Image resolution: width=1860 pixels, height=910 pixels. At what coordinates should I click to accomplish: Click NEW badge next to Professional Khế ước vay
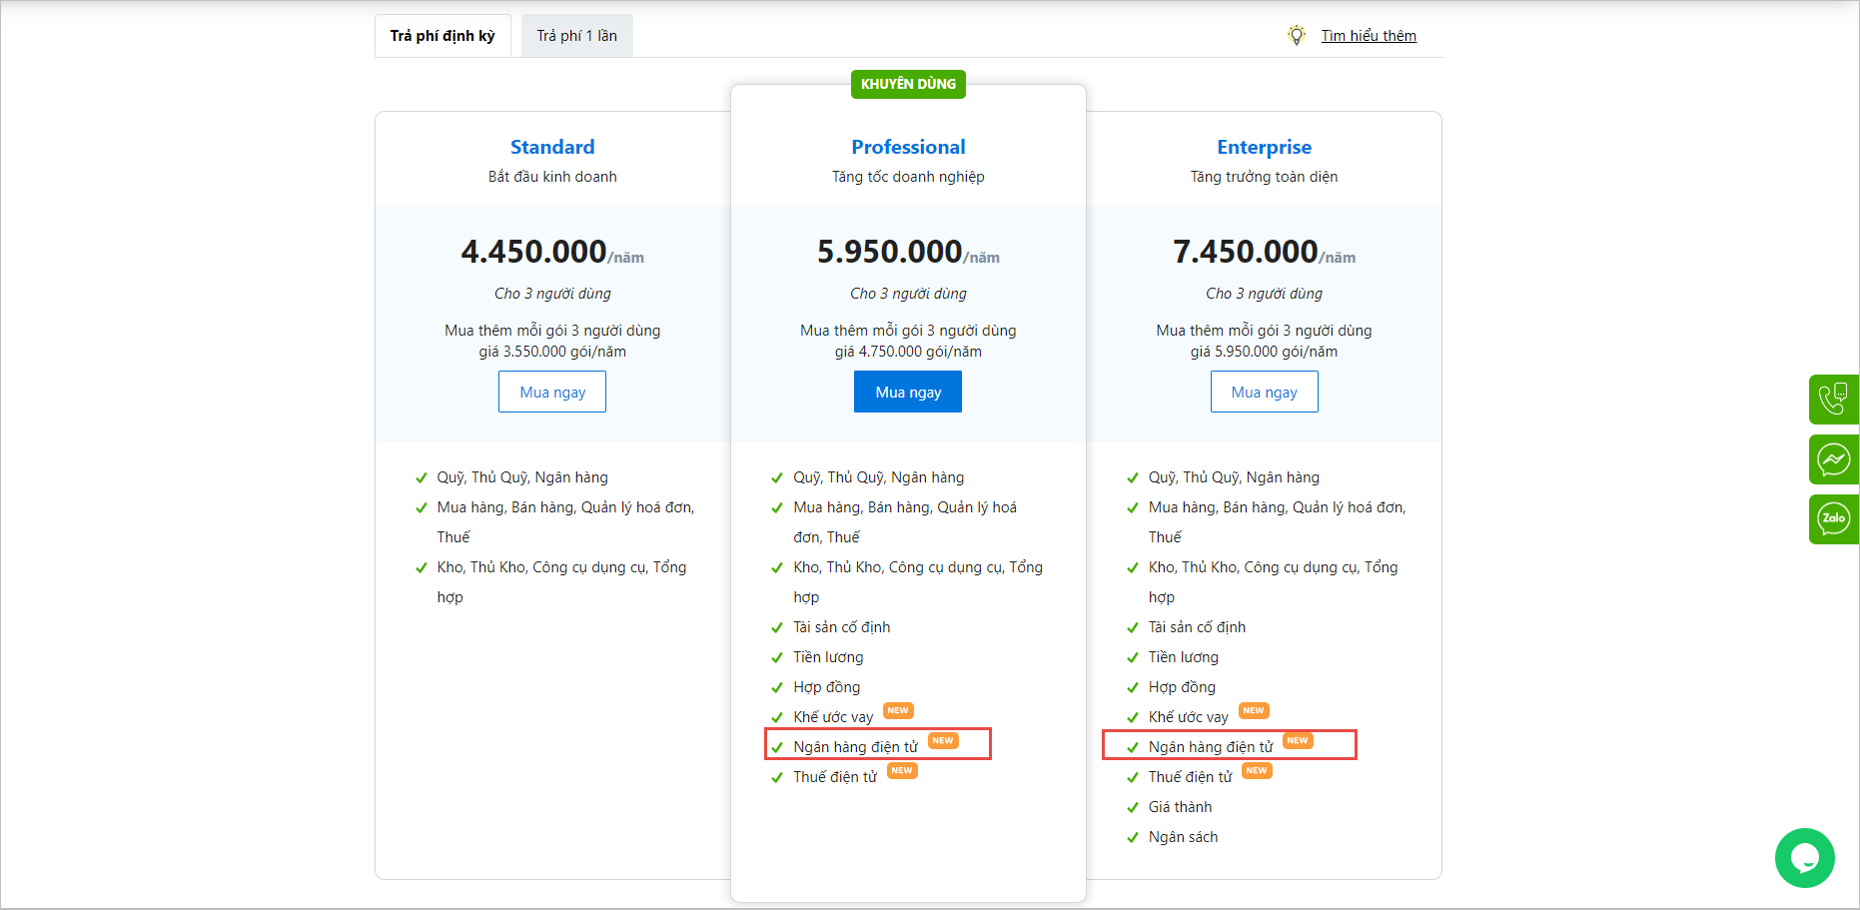pos(898,711)
